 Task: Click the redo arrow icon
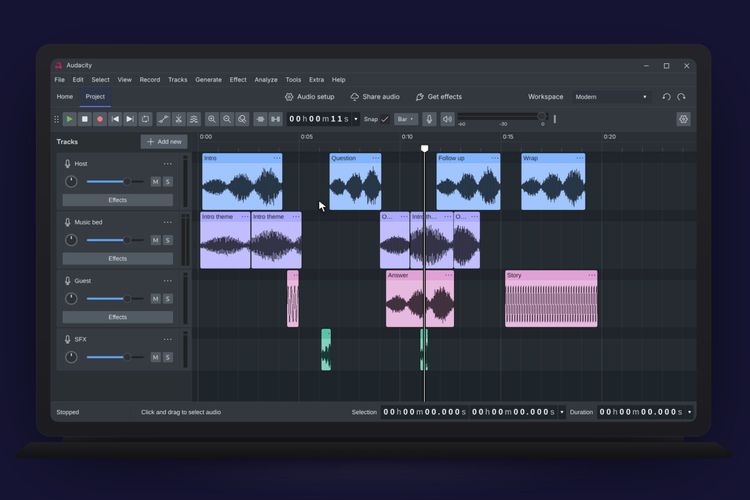682,97
